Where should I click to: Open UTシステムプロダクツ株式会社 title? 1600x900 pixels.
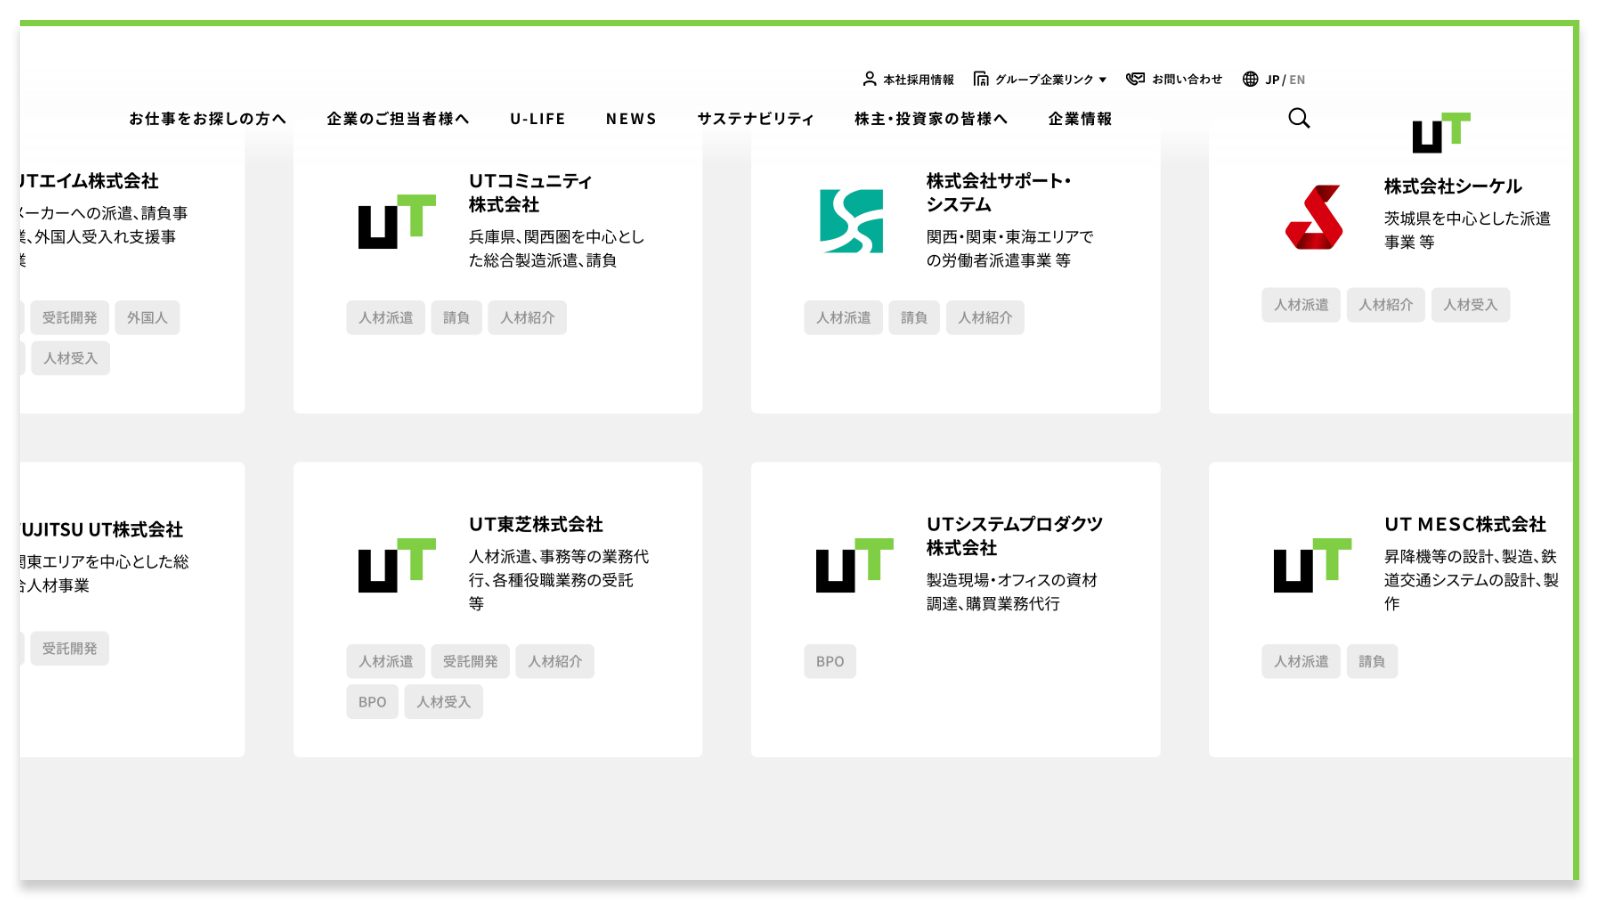click(1015, 536)
